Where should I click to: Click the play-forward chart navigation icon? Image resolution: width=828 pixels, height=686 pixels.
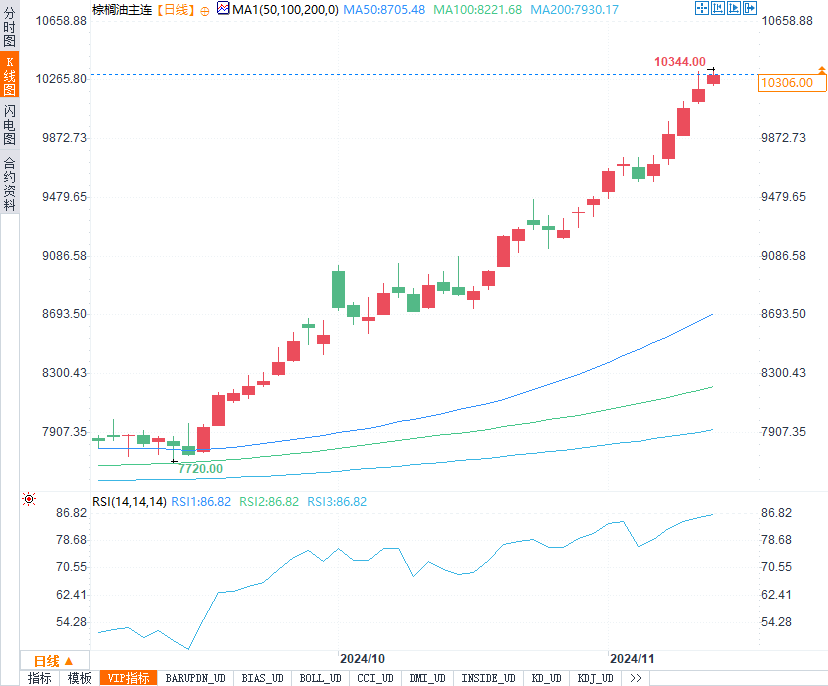[733, 9]
